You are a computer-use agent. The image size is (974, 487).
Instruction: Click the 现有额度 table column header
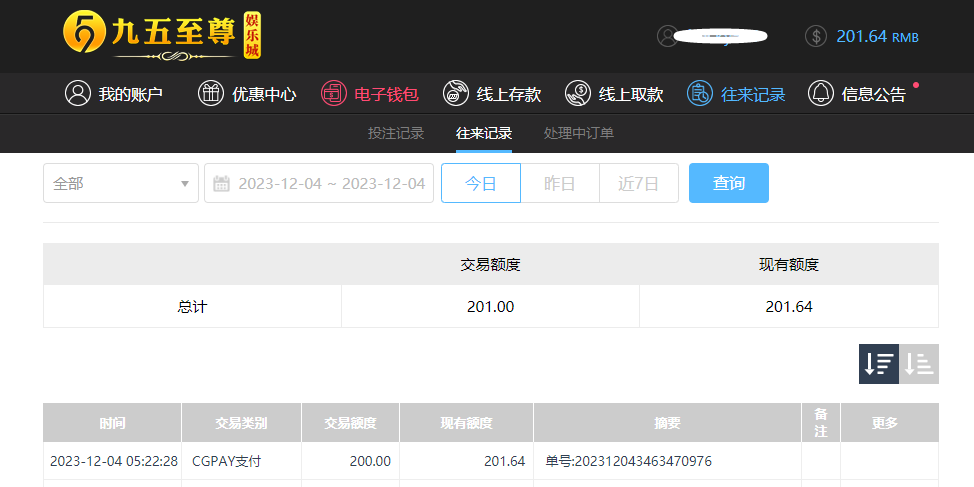[x=467, y=423]
